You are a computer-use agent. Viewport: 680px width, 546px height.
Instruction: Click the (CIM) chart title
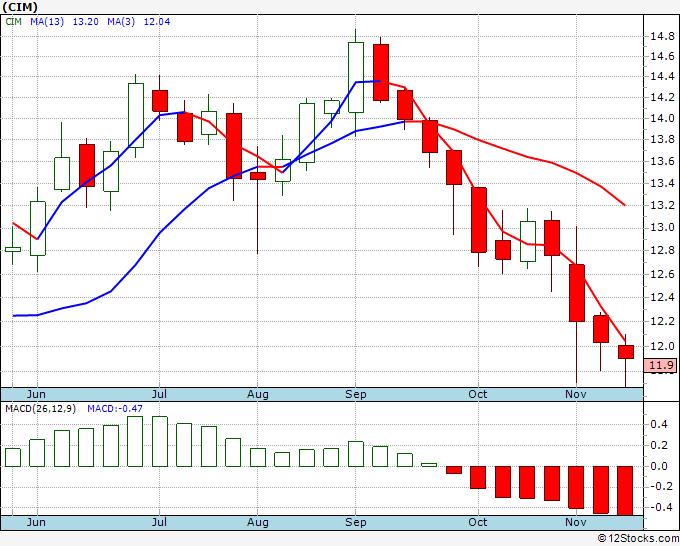pos(20,7)
